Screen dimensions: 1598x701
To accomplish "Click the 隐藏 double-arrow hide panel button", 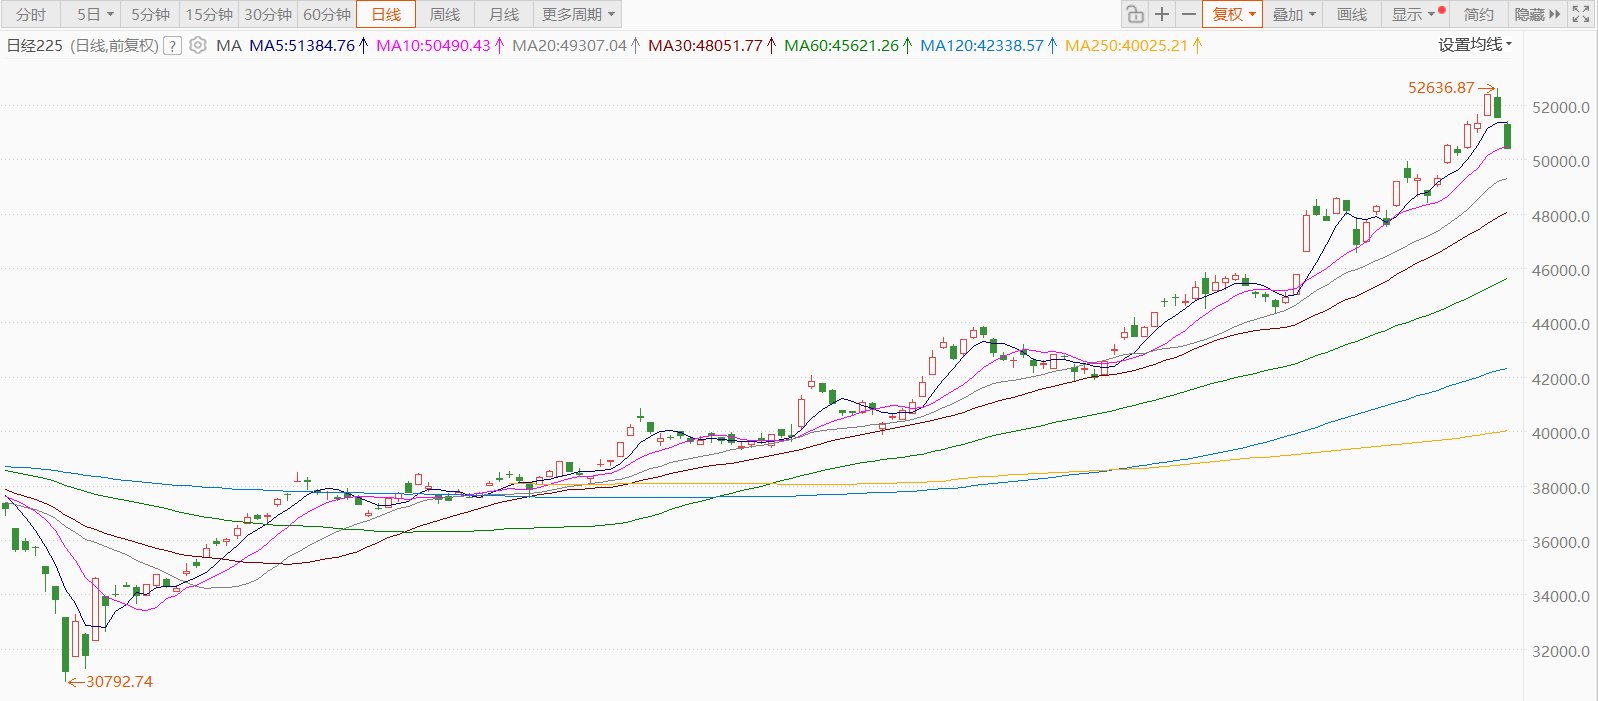I will coord(1537,14).
